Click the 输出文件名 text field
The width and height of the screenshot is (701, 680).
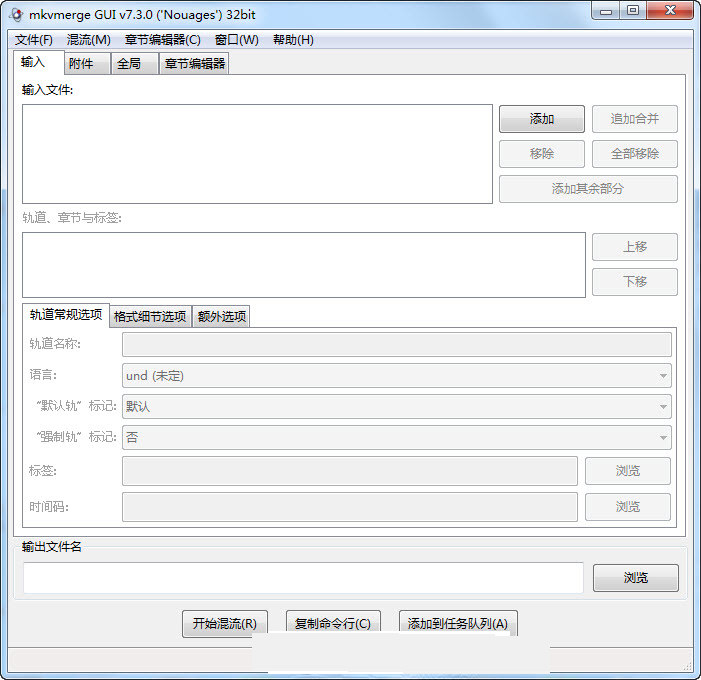304,578
